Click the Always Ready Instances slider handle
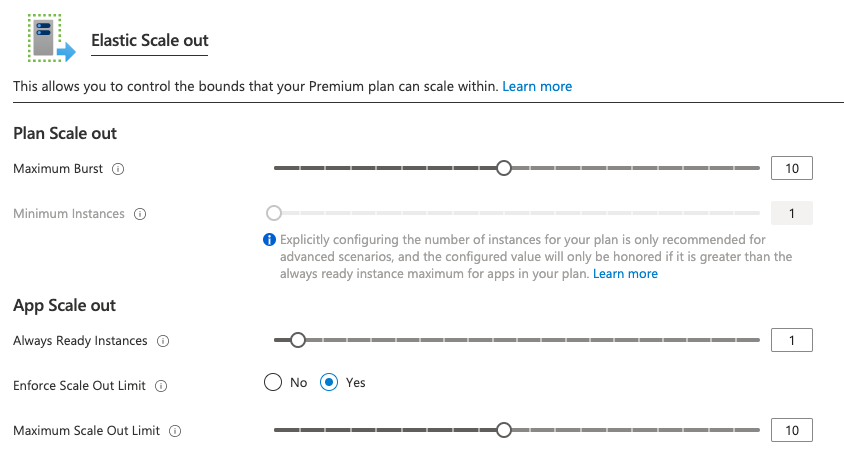Screen dimensions: 844x461 tap(298, 340)
